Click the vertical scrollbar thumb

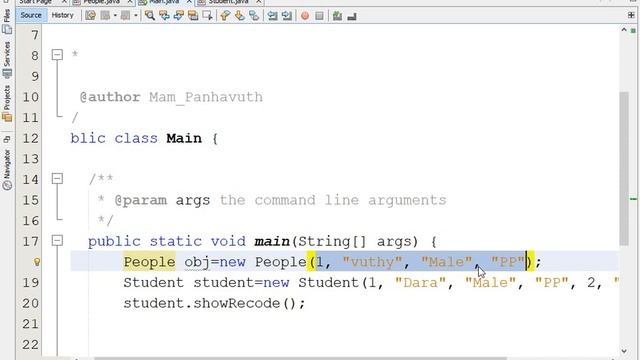(x=624, y=169)
